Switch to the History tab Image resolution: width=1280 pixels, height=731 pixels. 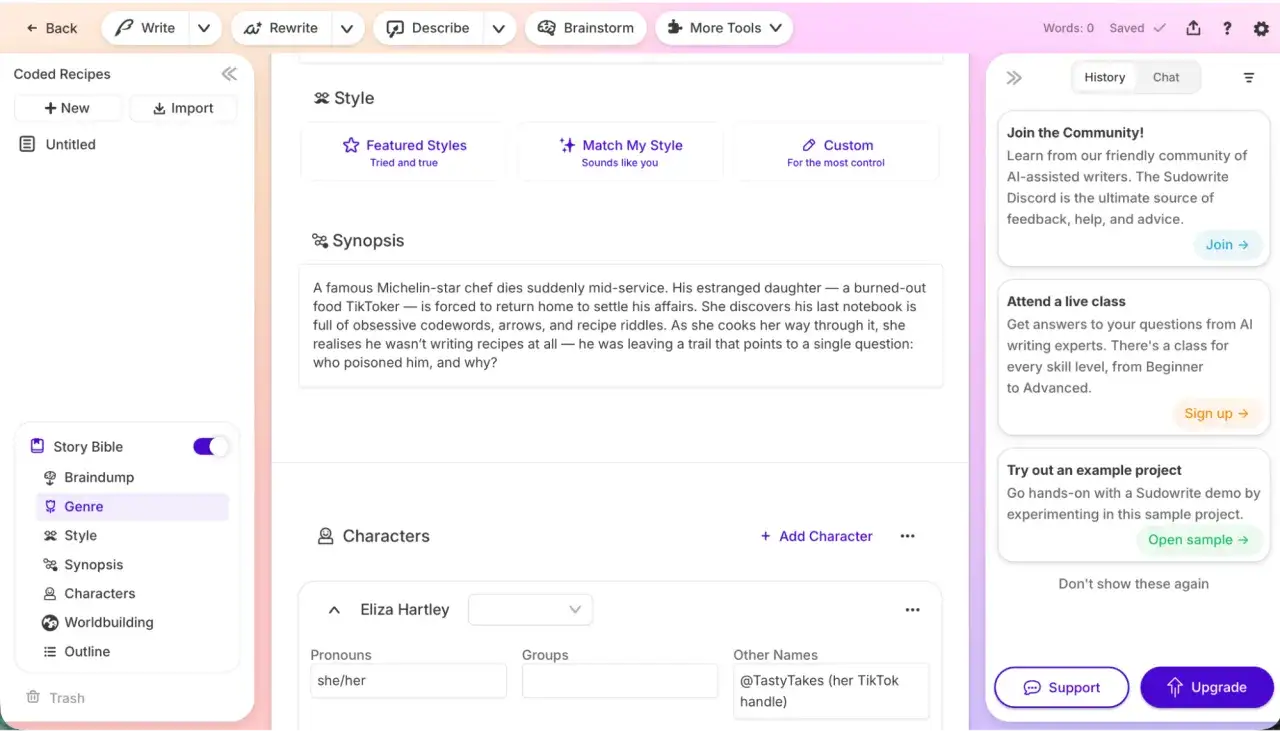click(x=1104, y=77)
